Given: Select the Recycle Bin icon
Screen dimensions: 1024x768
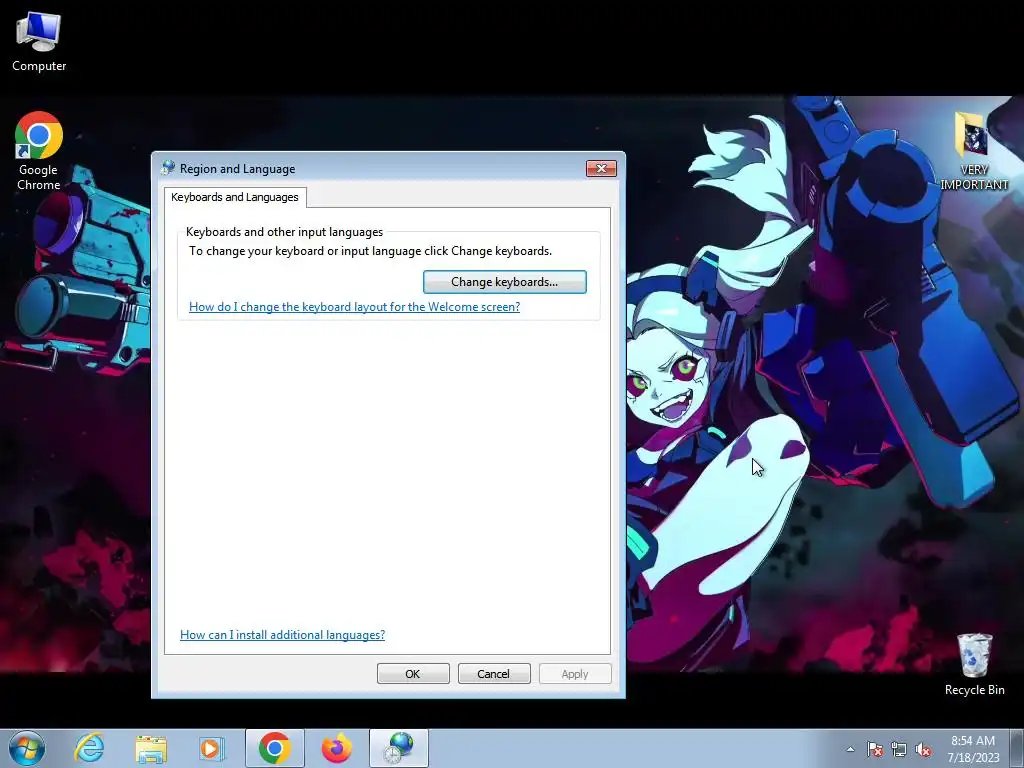Looking at the screenshot, I should pos(974,665).
